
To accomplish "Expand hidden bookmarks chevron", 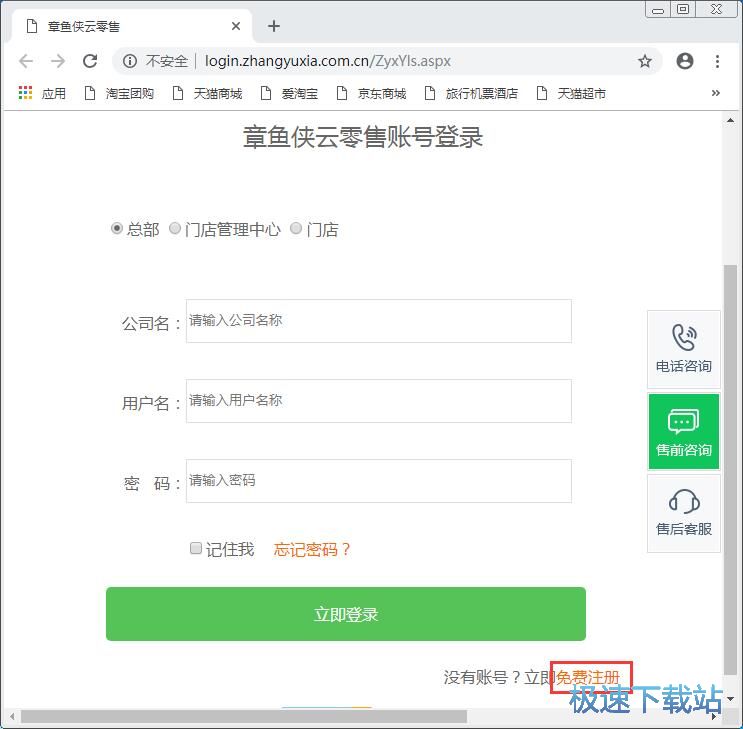I will [x=716, y=93].
